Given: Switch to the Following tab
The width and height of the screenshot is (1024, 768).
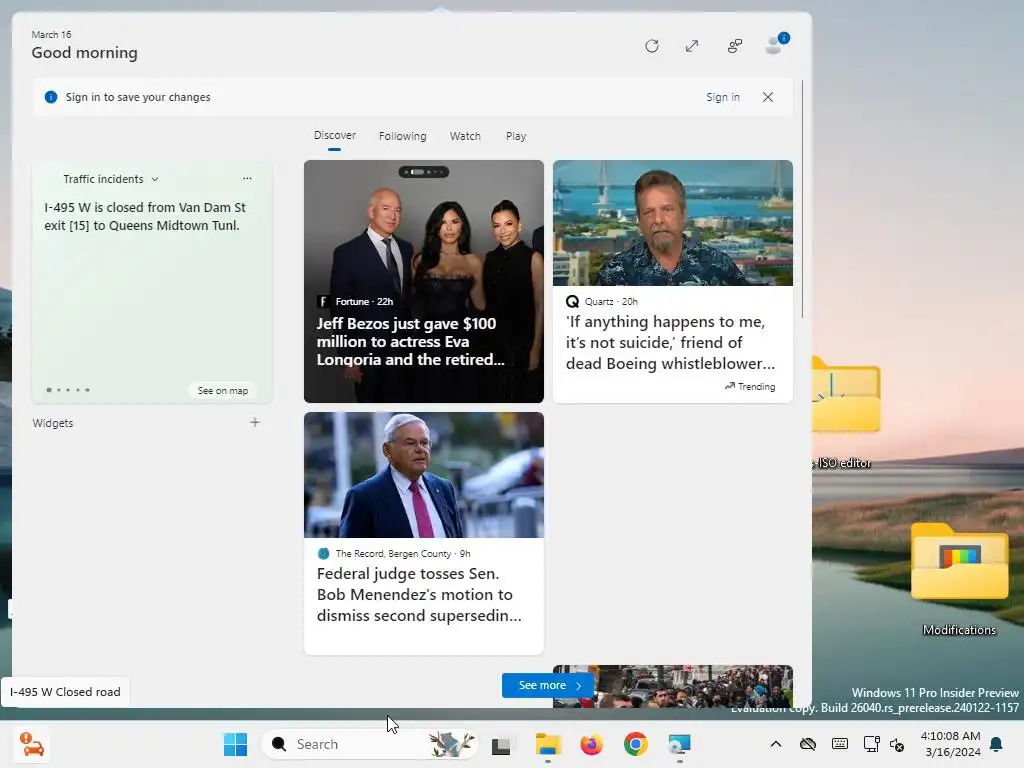Looking at the screenshot, I should coord(402,136).
